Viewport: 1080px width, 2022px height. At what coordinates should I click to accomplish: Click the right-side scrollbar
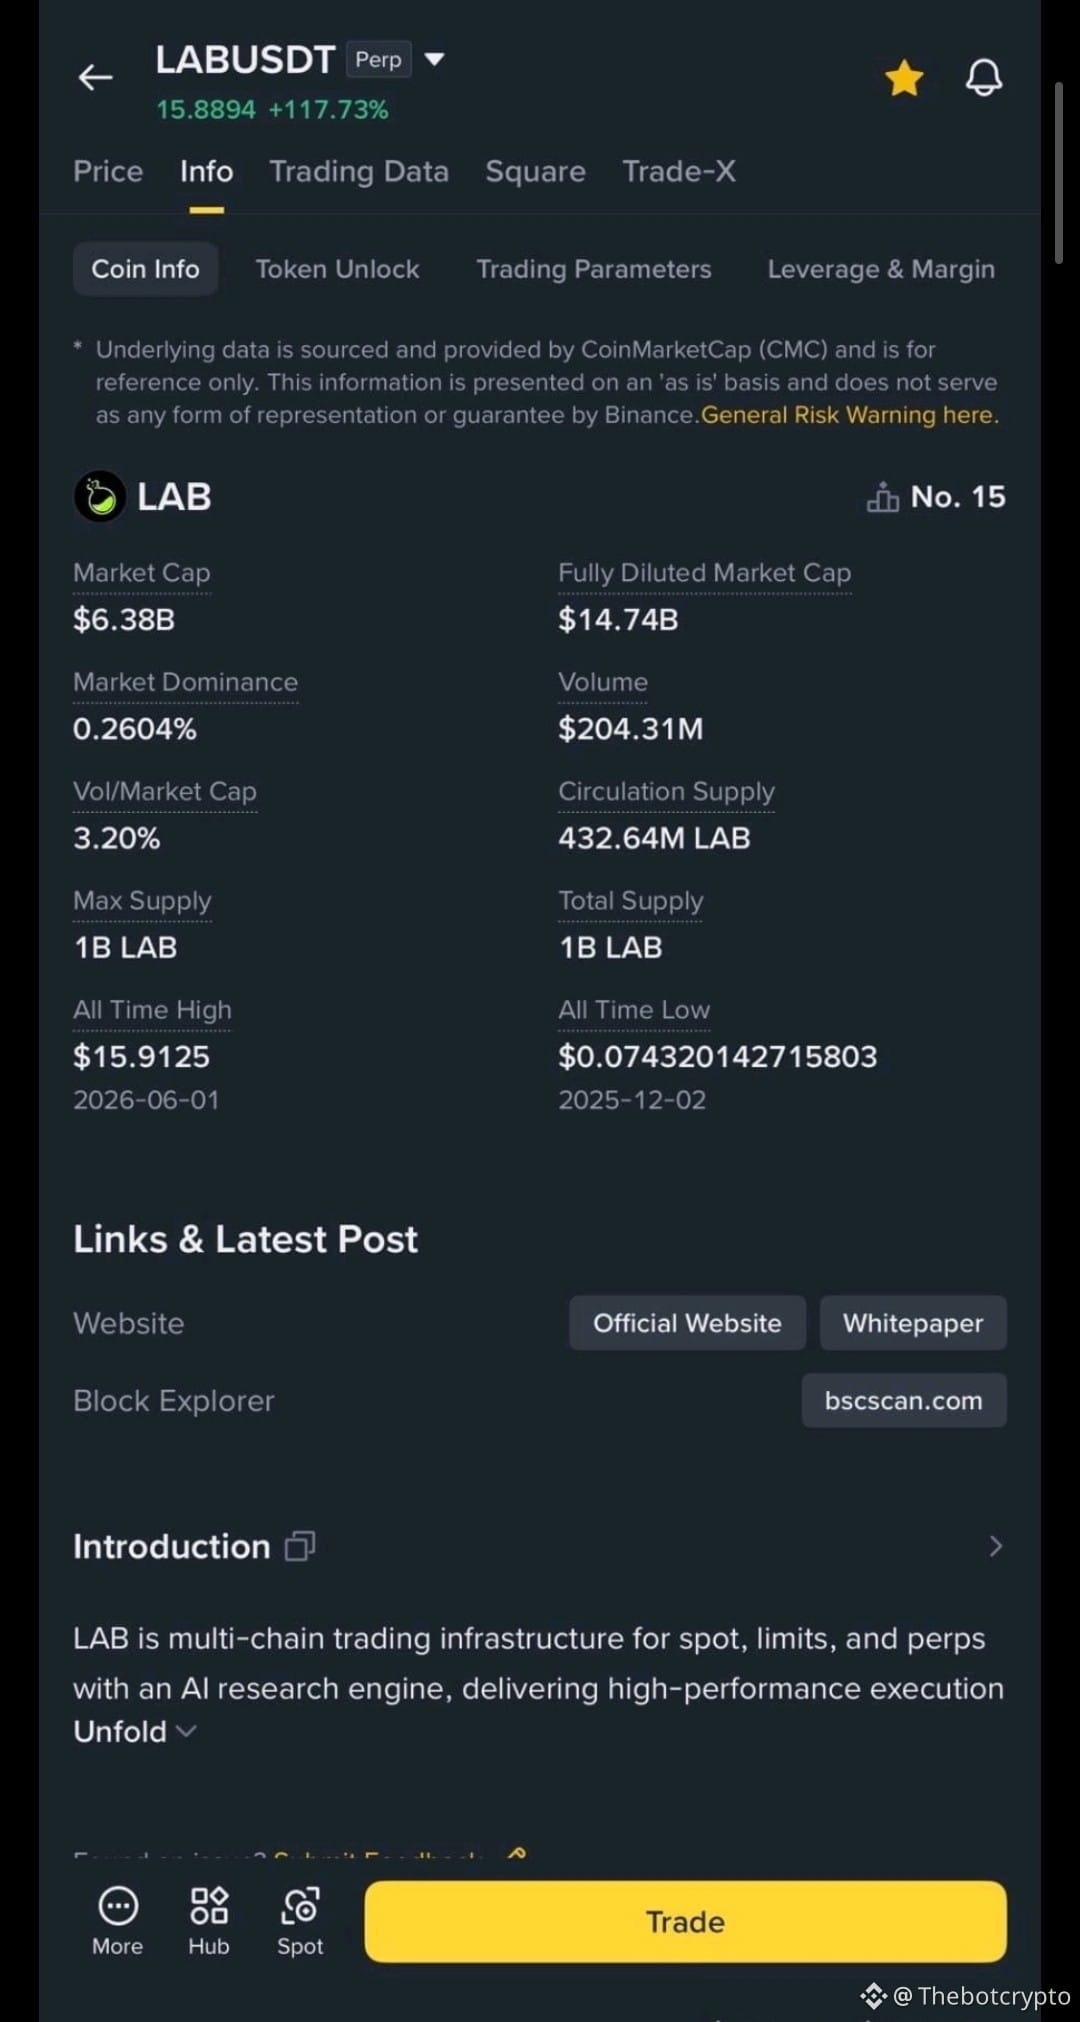click(x=1058, y=173)
